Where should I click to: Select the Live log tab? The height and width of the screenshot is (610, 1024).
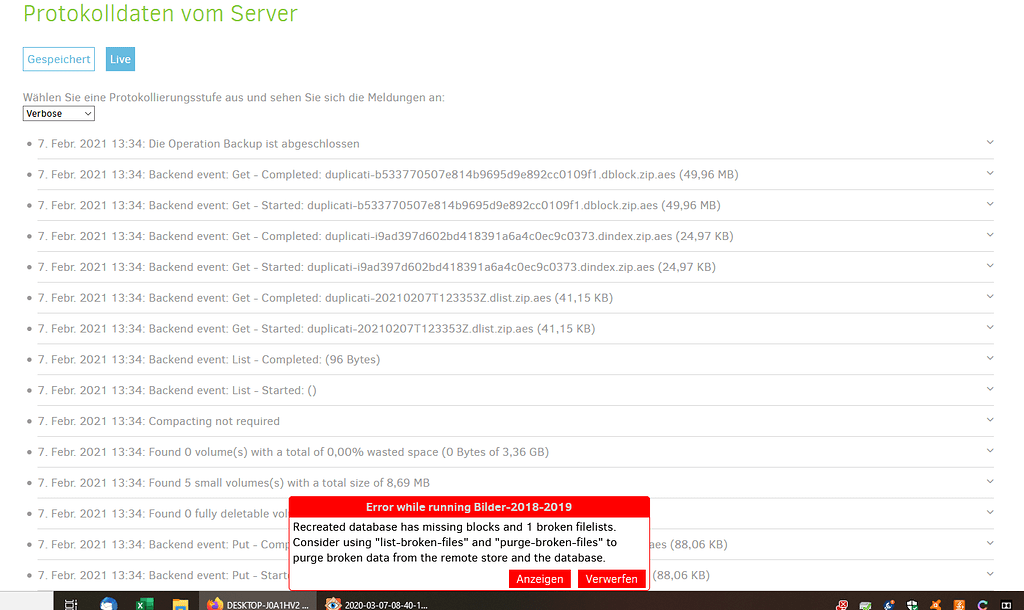(120, 59)
